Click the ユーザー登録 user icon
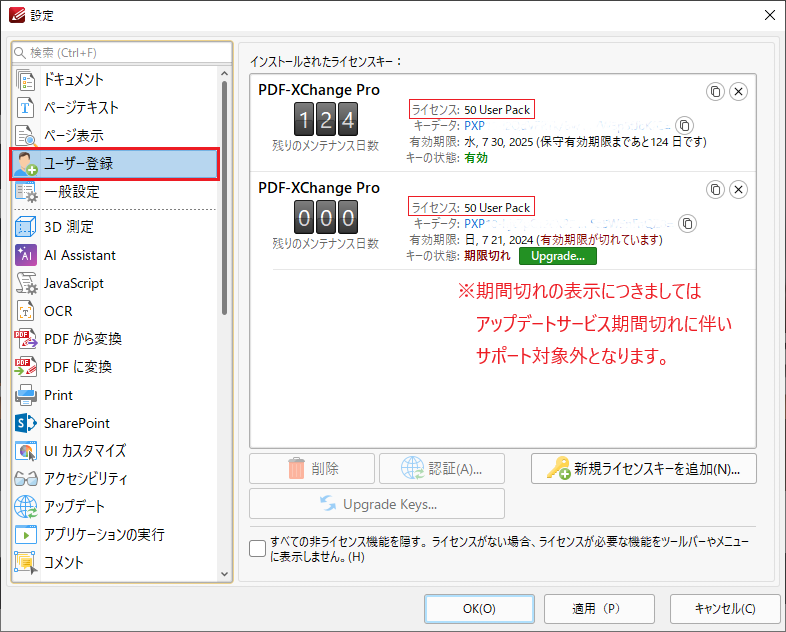Viewport: 786px width, 632px height. 26,164
